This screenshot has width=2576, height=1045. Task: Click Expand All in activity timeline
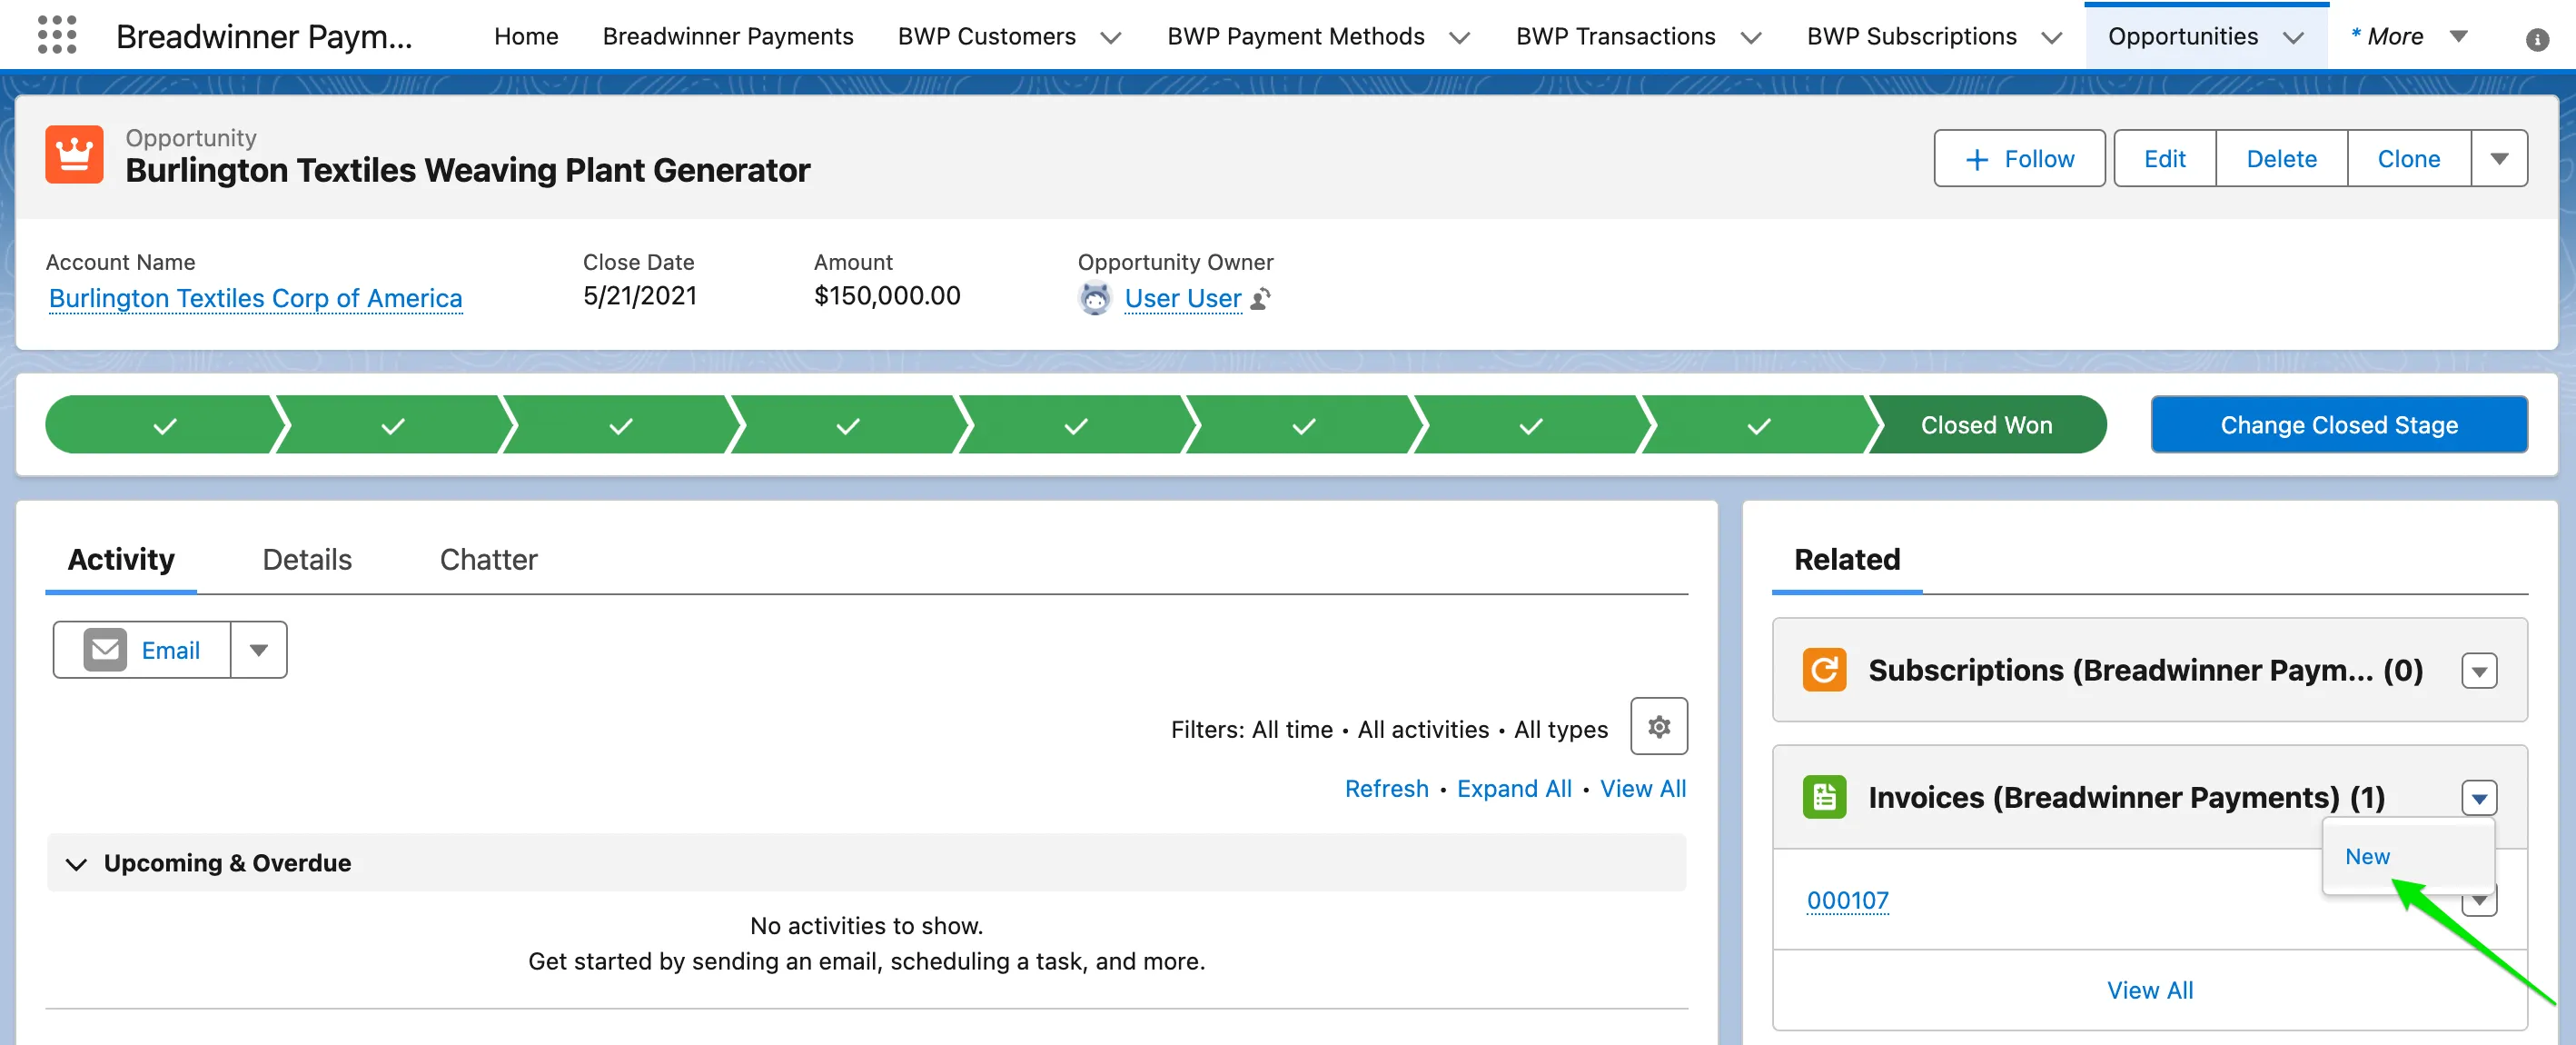(1514, 788)
